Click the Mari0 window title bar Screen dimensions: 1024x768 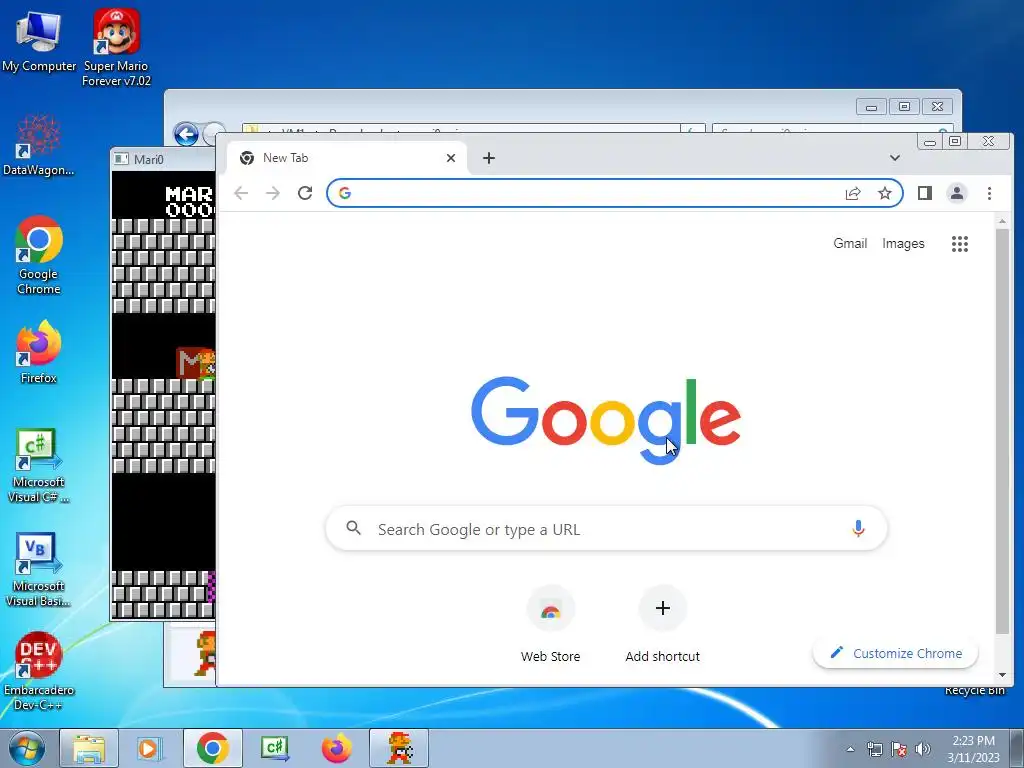pos(163,159)
